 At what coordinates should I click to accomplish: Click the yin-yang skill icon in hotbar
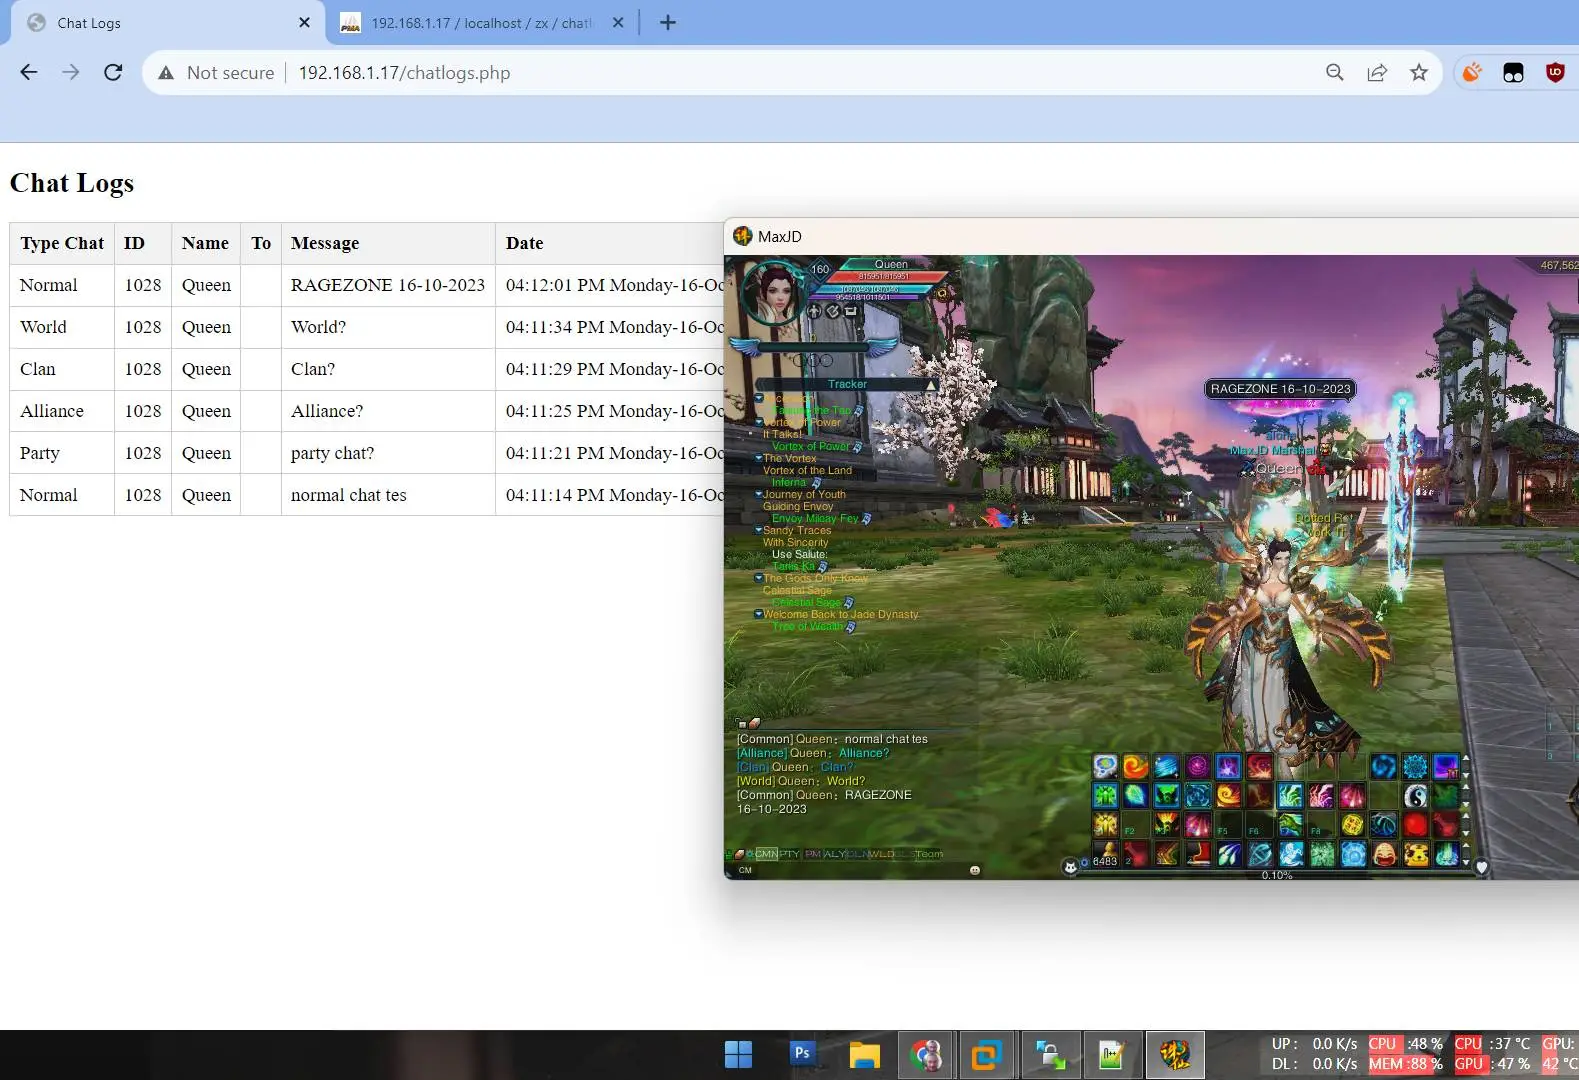coord(1415,795)
